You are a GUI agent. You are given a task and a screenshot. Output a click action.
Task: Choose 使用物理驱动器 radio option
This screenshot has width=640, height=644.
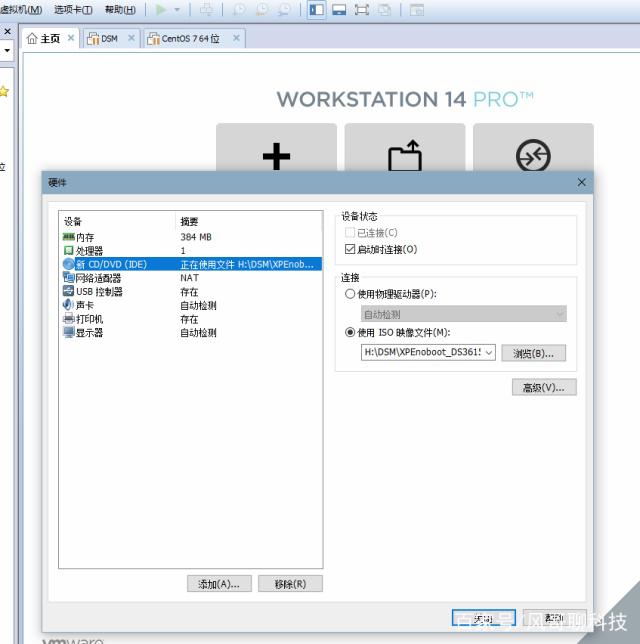[350, 294]
